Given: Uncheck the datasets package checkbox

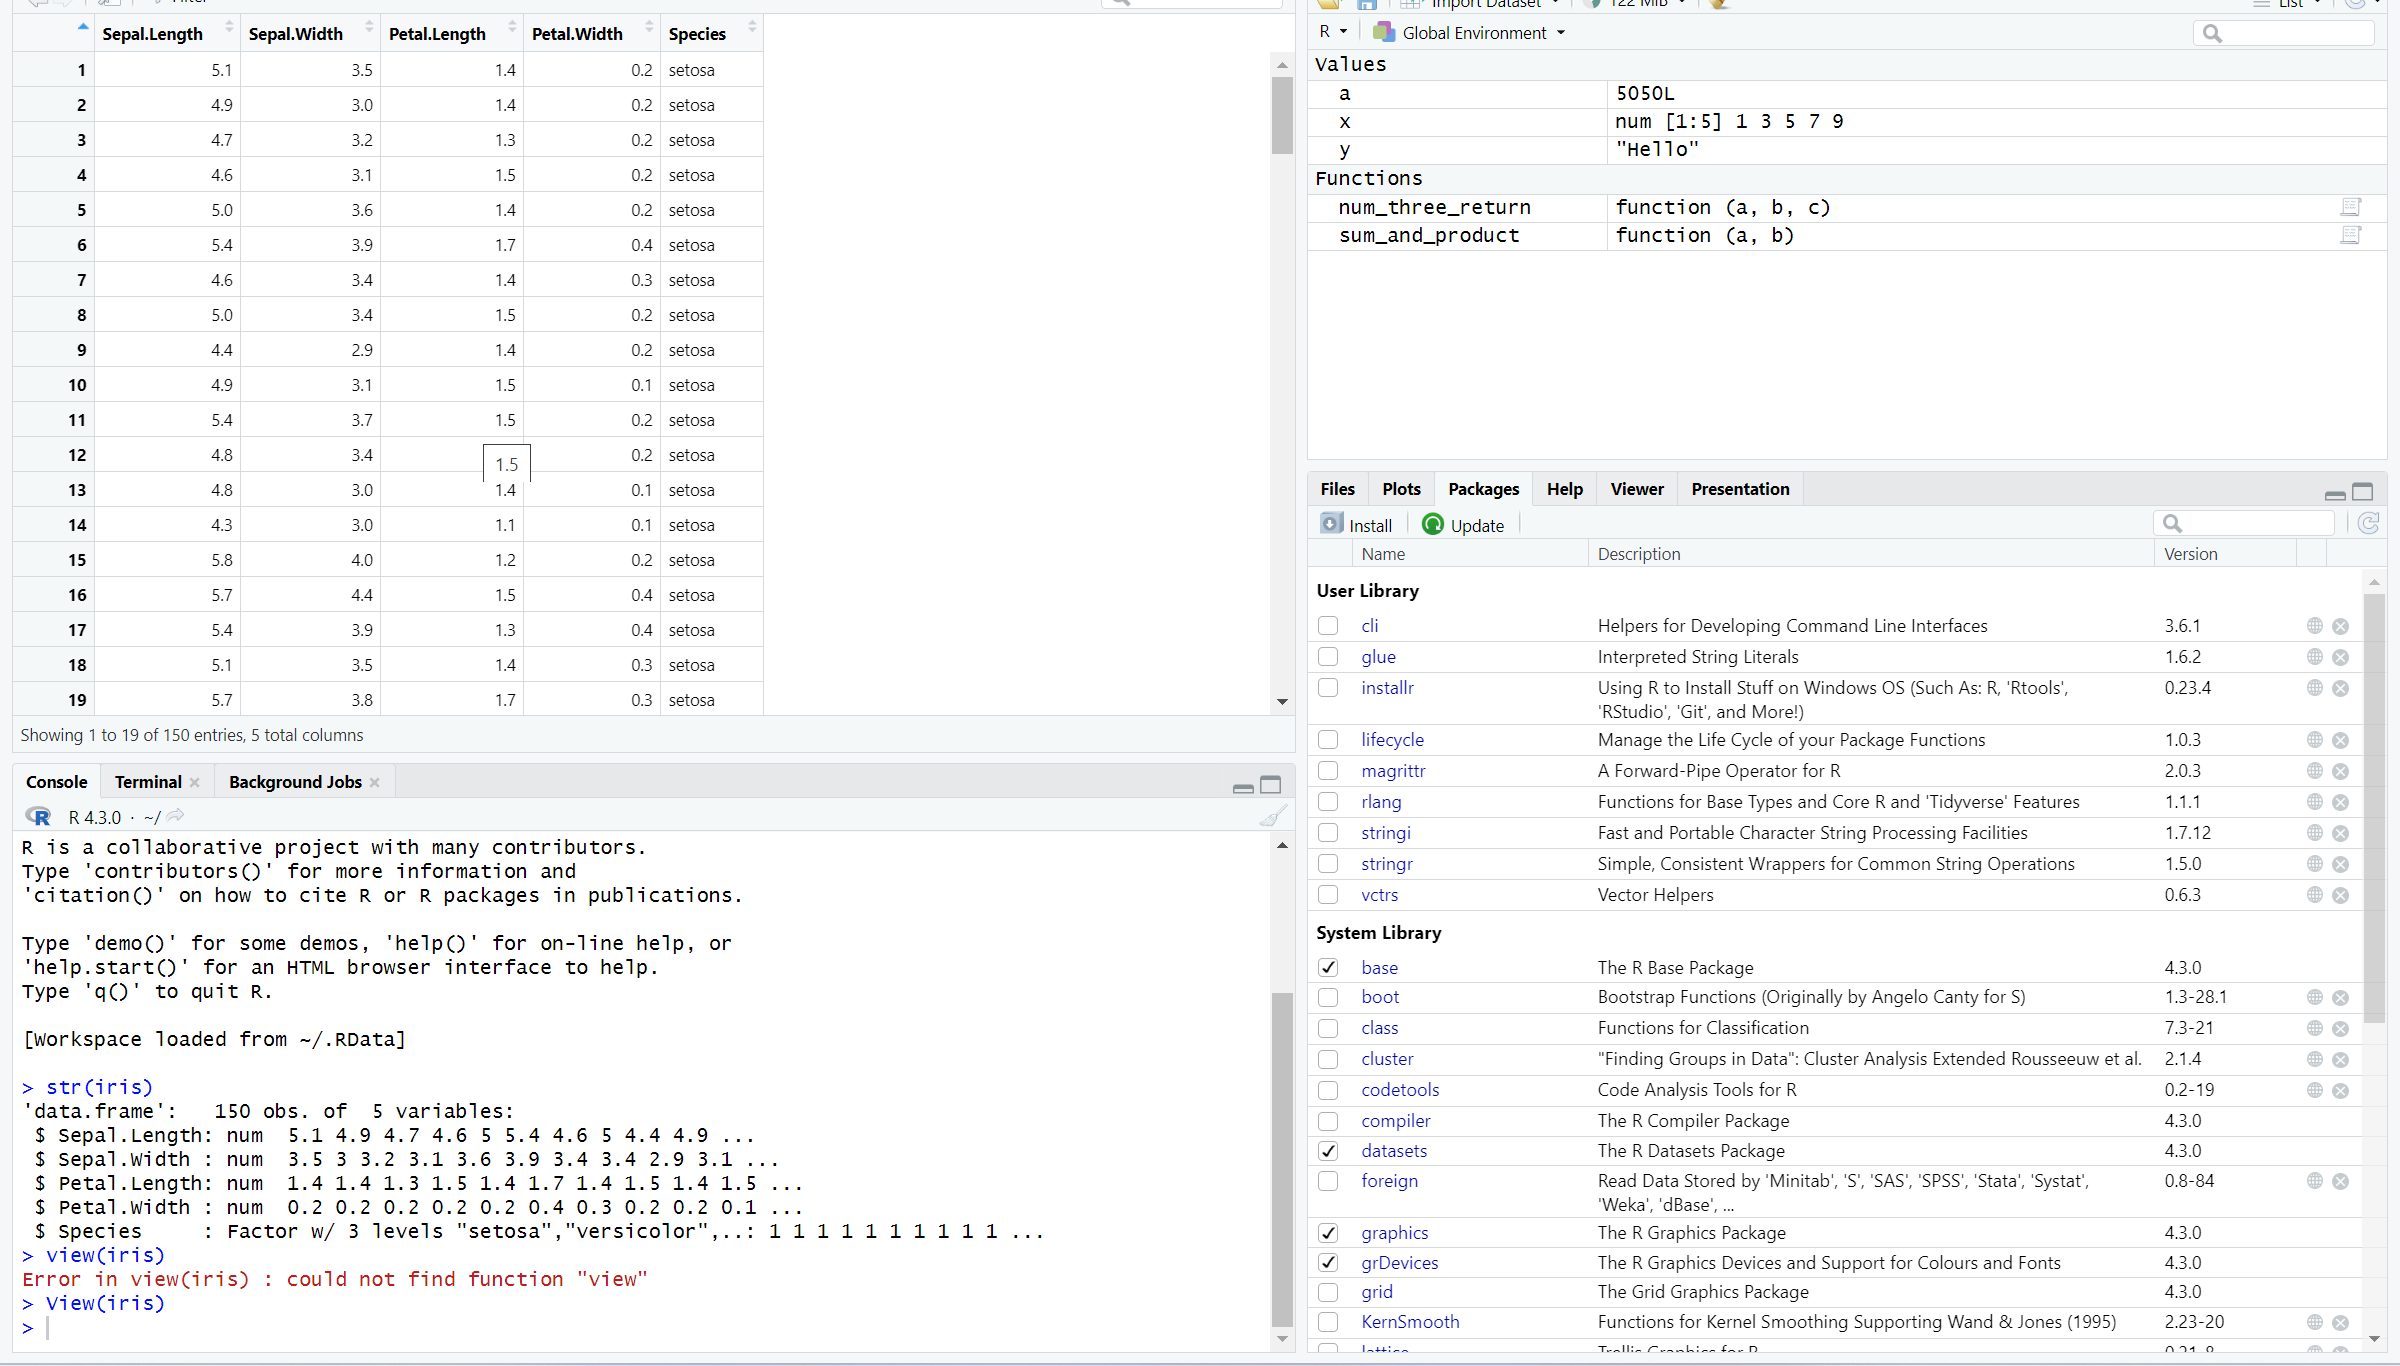Looking at the screenshot, I should [1328, 1151].
